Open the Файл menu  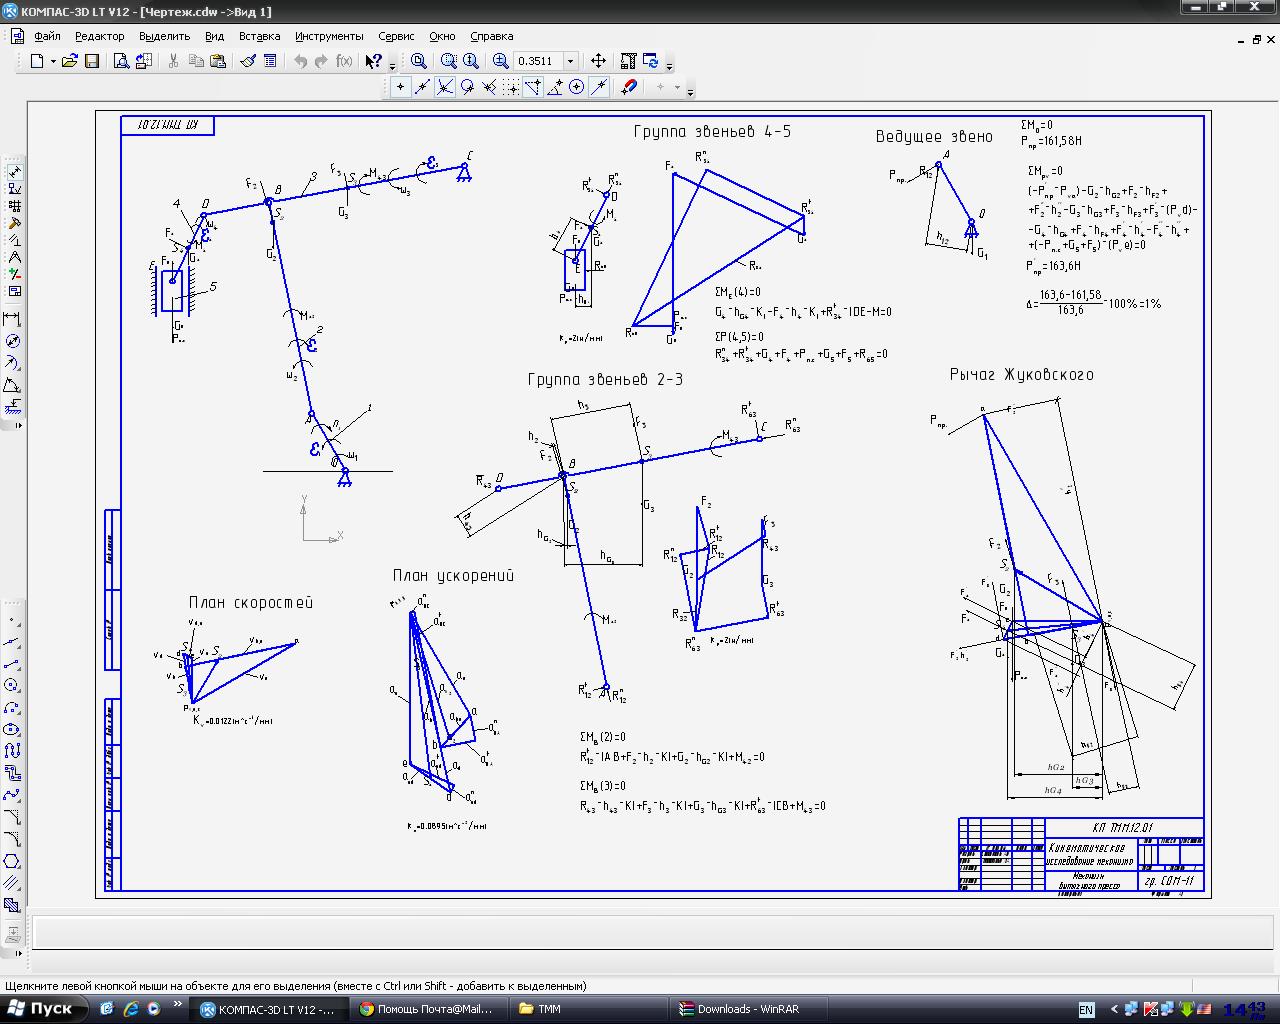pos(47,36)
